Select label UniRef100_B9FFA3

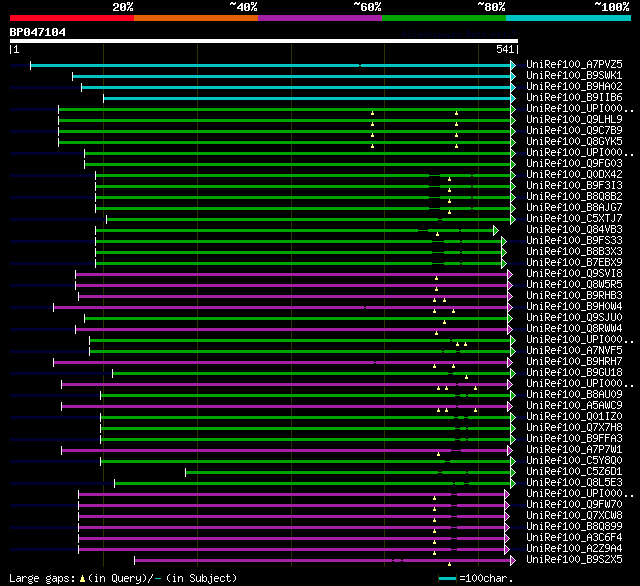[x=574, y=439]
